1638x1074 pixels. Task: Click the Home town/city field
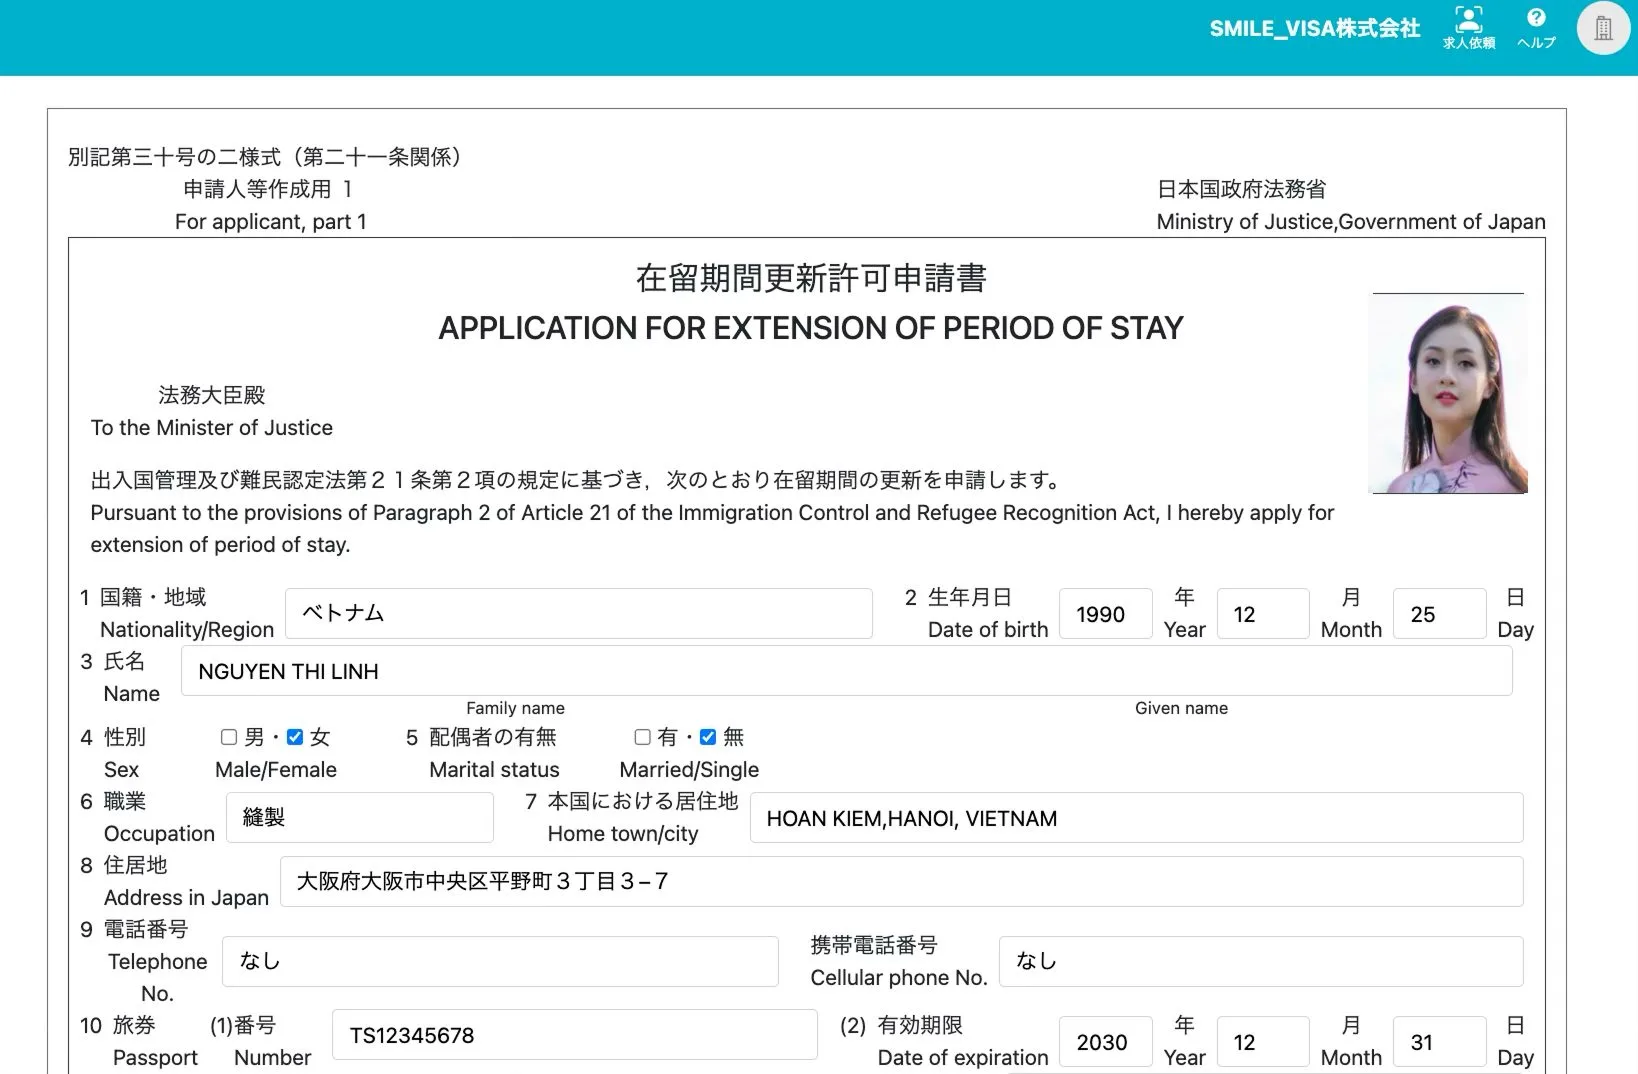[x=1135, y=818]
